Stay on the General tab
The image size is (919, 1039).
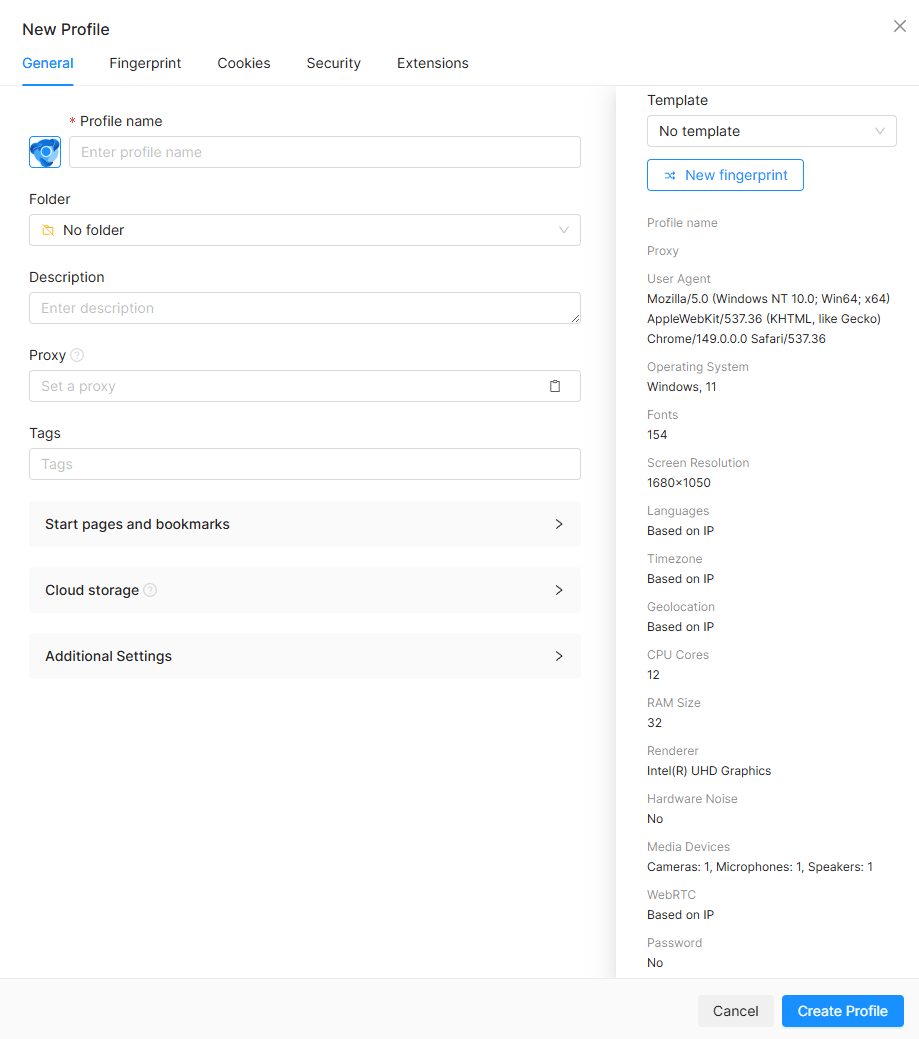tap(48, 63)
